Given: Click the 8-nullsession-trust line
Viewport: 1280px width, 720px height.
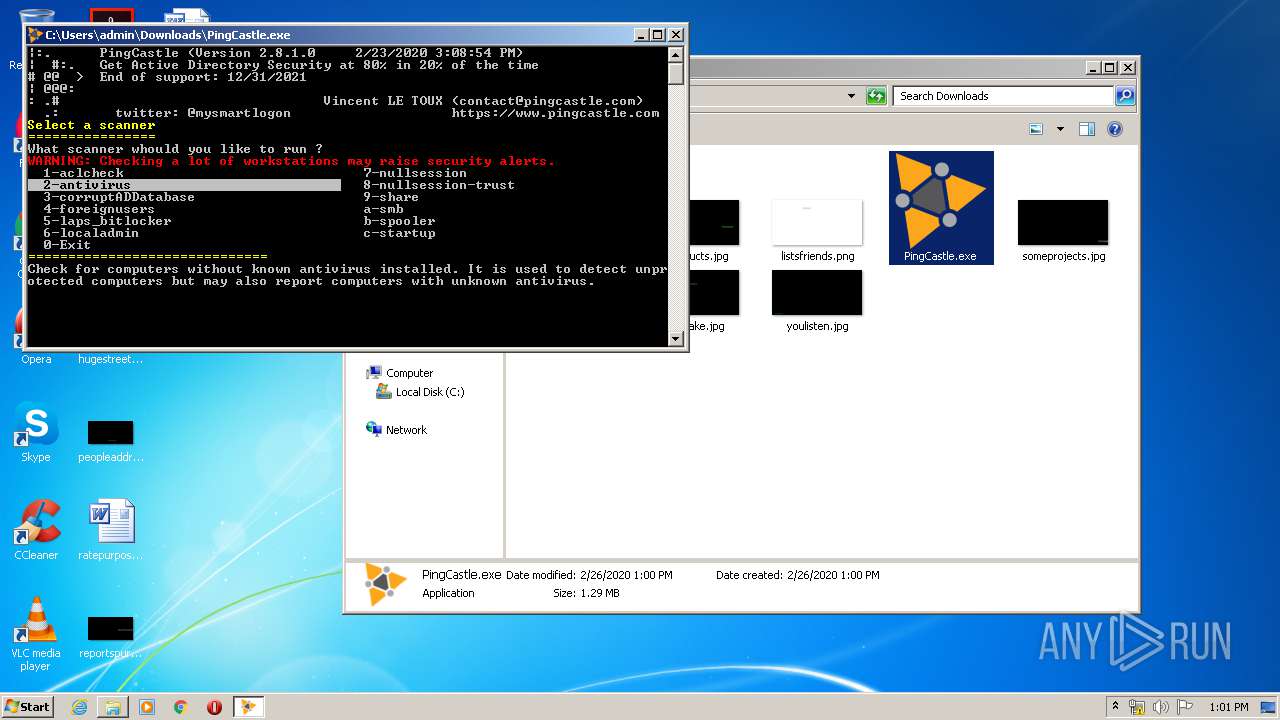Looking at the screenshot, I should click(x=439, y=185).
